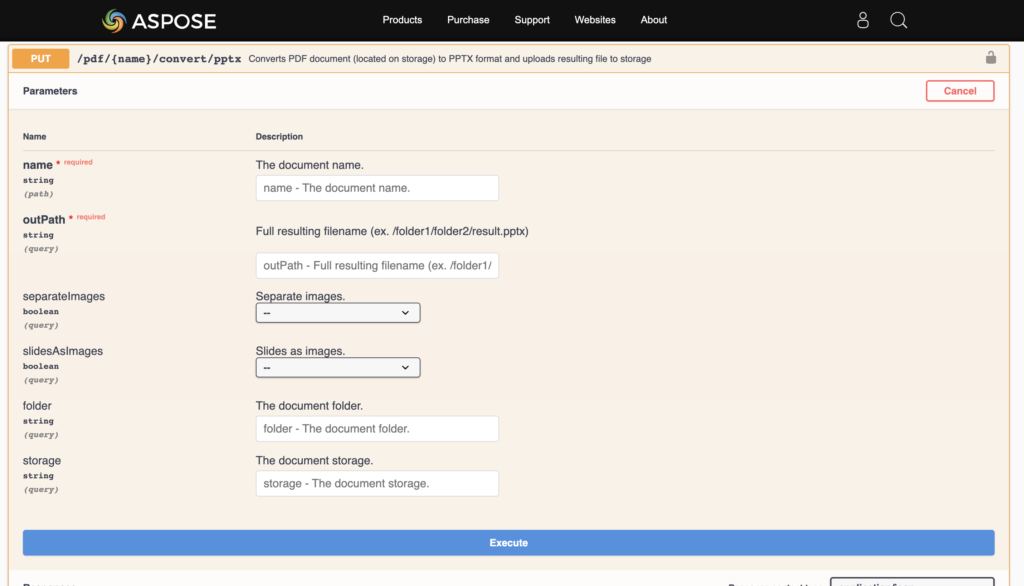Image resolution: width=1024 pixels, height=586 pixels.
Task: Open the Purchase menu
Action: pyautogui.click(x=468, y=20)
